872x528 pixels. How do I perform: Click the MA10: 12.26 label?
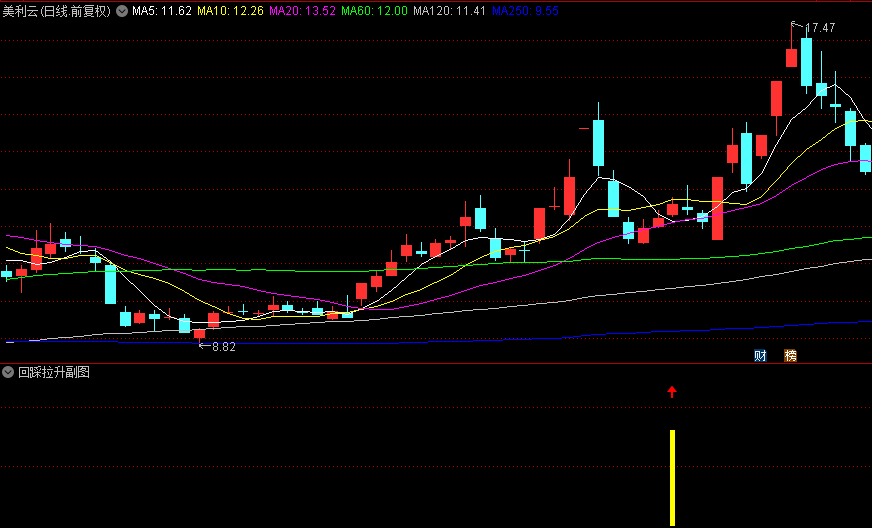(x=230, y=11)
